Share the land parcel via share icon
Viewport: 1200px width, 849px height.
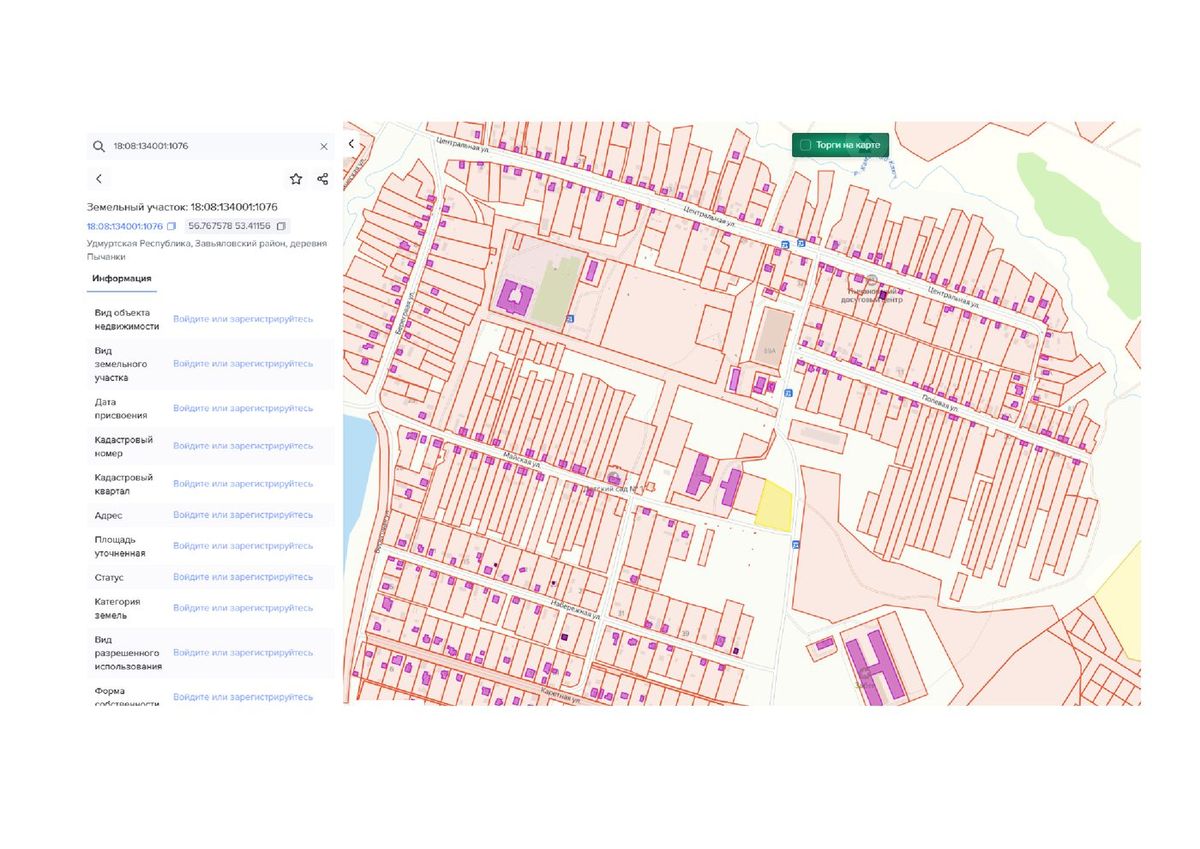pyautogui.click(x=323, y=179)
